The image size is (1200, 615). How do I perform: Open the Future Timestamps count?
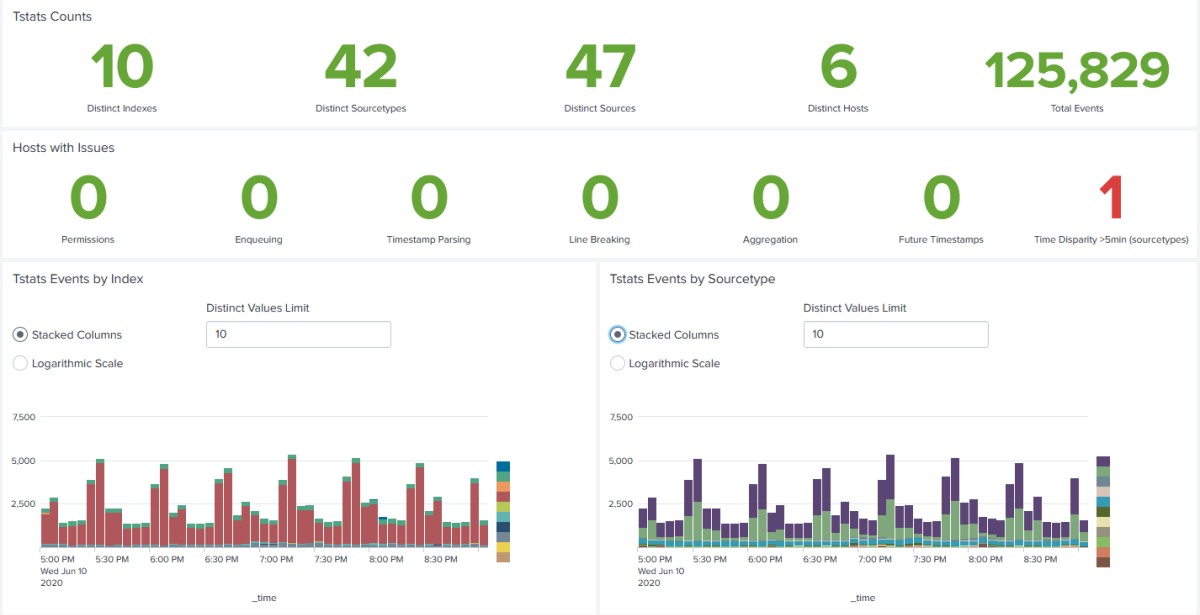941,198
